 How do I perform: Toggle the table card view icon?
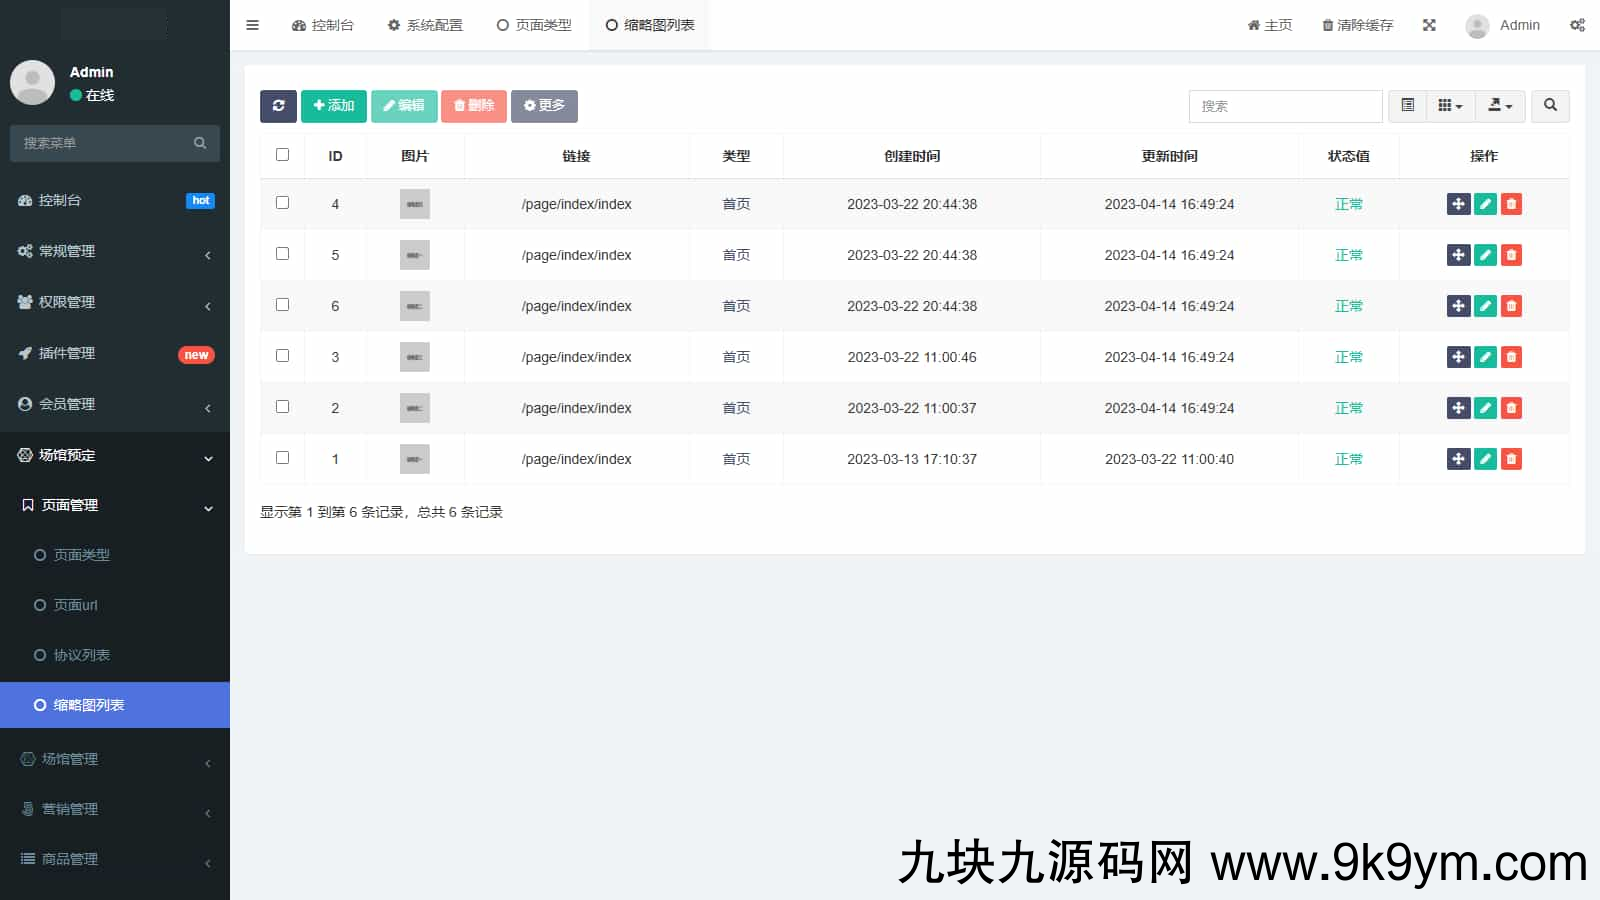point(1407,106)
